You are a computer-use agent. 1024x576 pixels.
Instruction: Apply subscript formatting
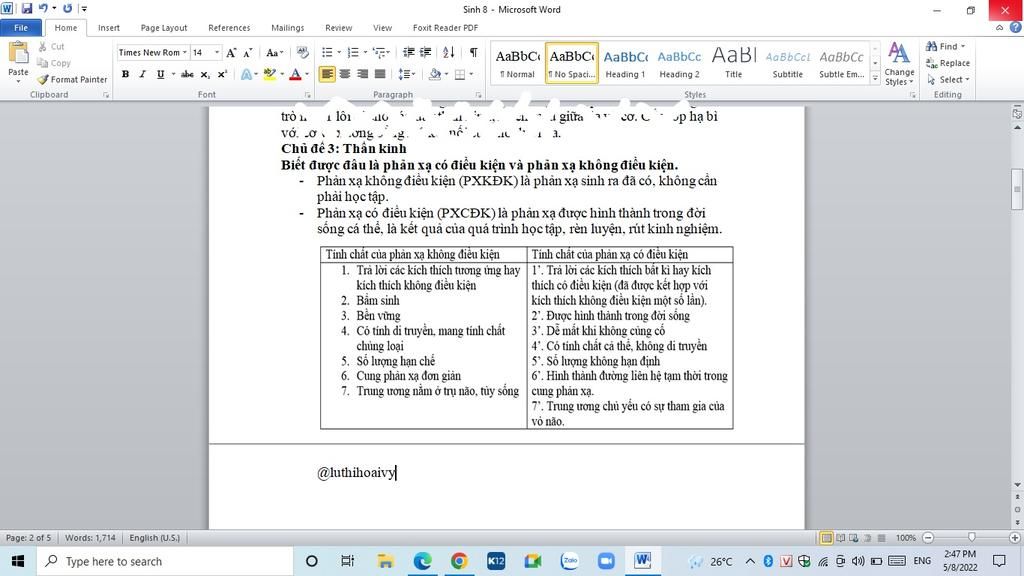(x=205, y=74)
